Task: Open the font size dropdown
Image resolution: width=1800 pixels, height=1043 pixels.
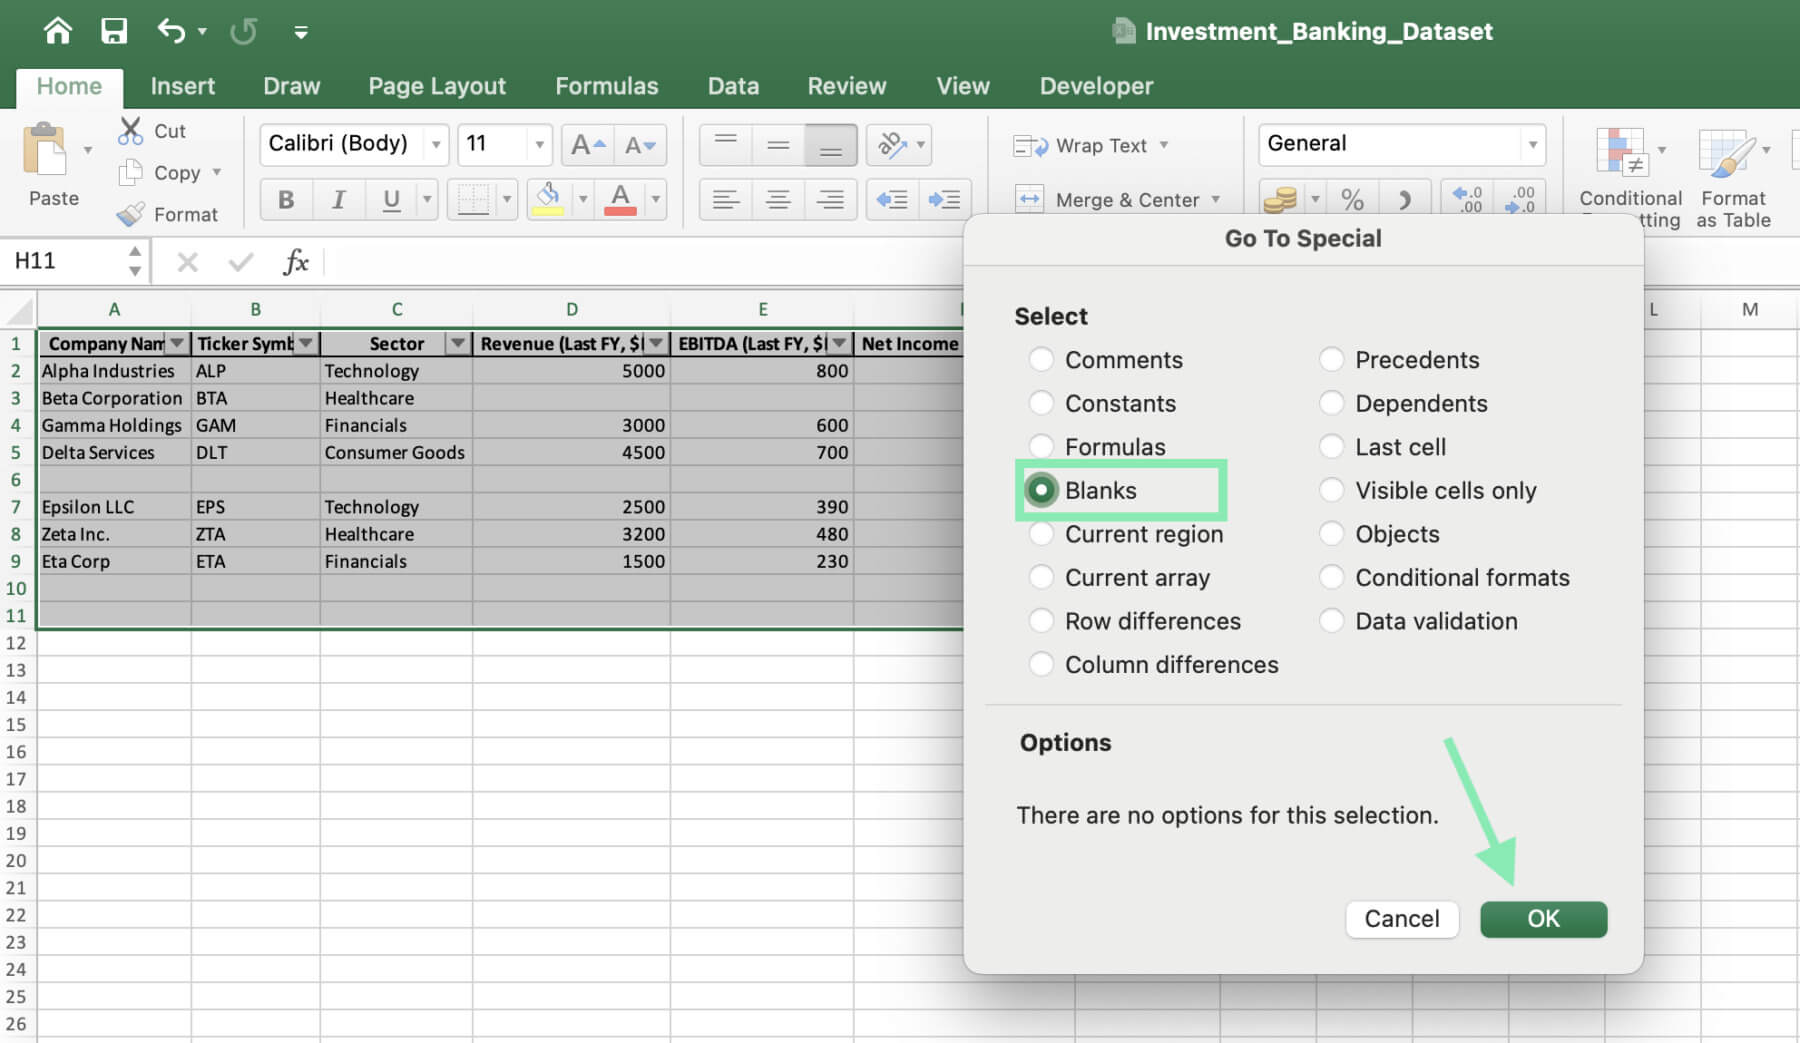Action: click(x=538, y=144)
